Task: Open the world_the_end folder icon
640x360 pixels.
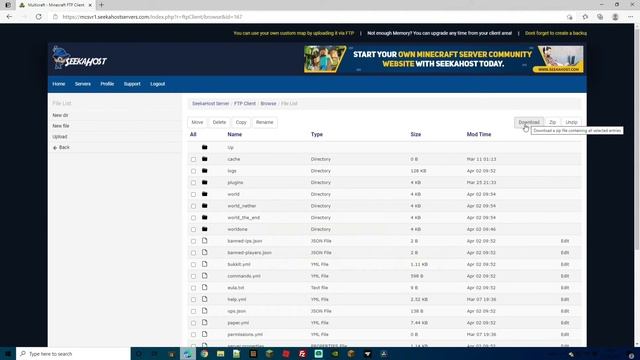Action: tap(204, 217)
